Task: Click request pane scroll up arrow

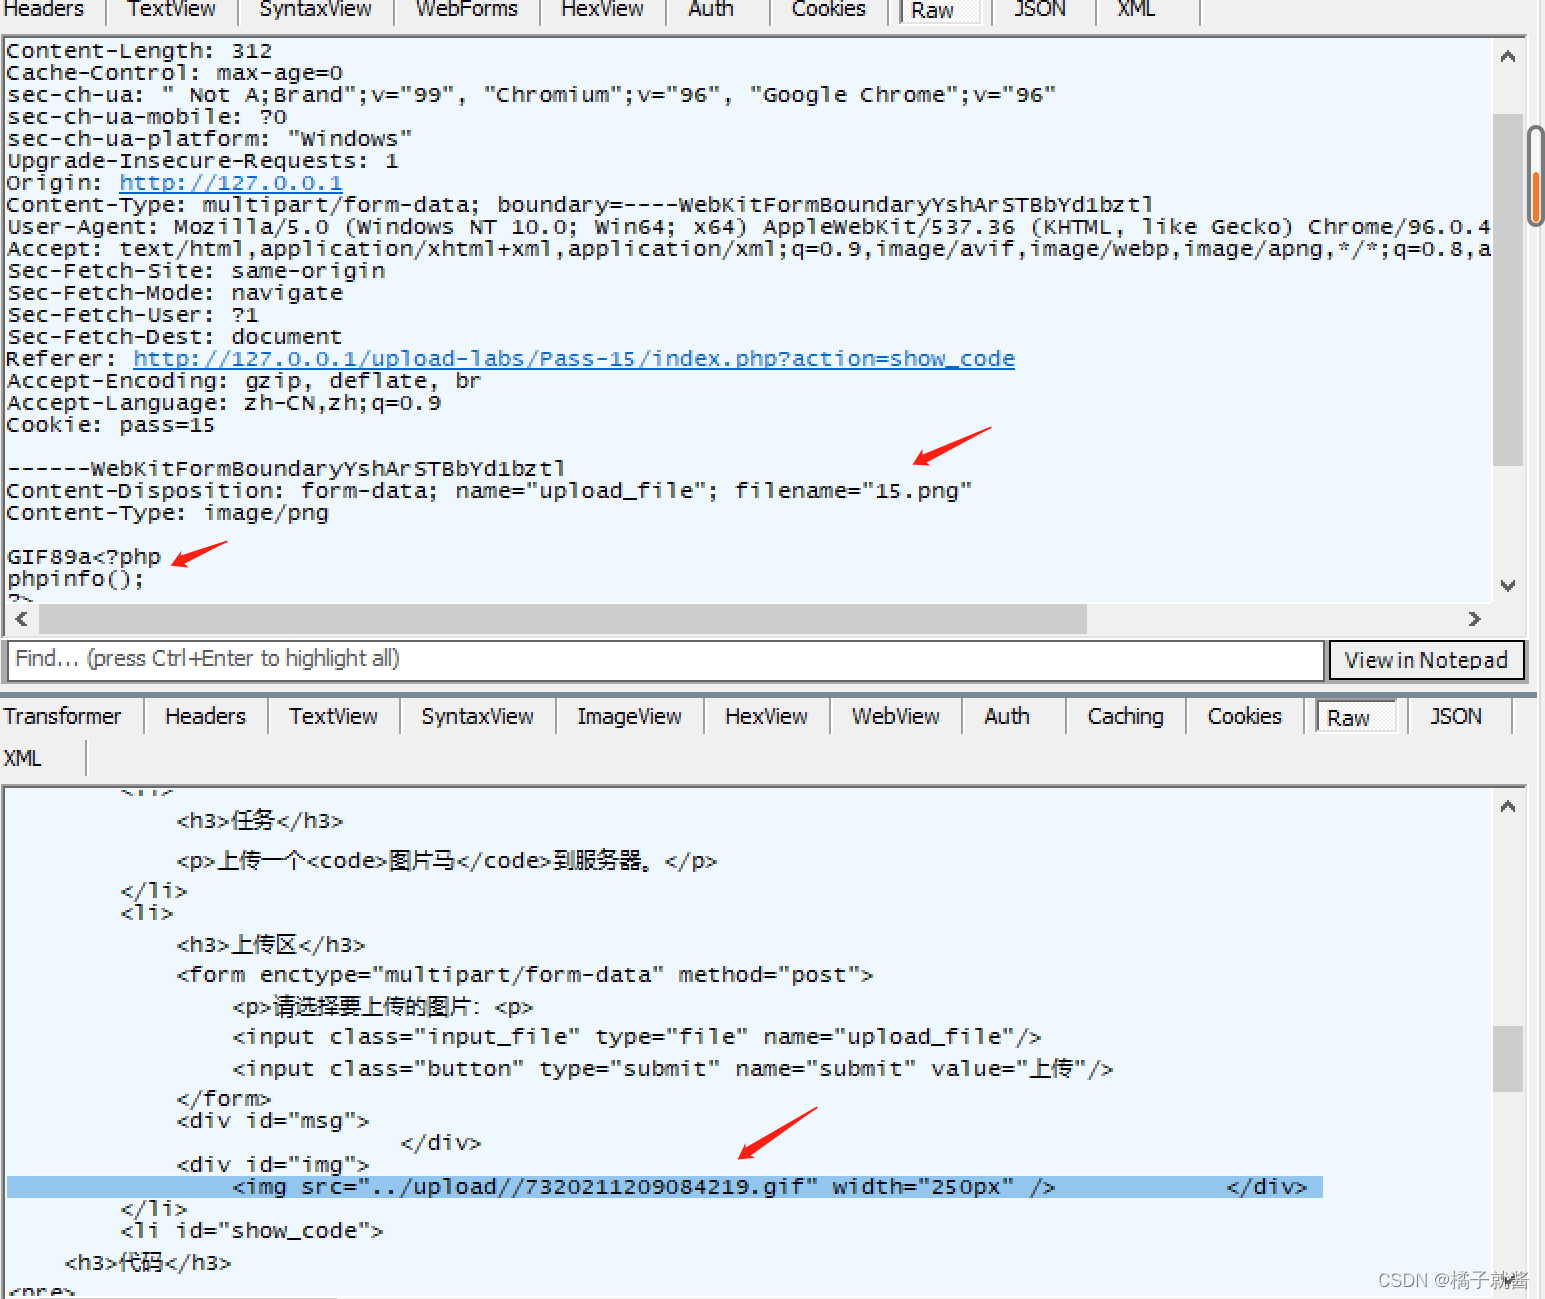Action: coord(1508,57)
